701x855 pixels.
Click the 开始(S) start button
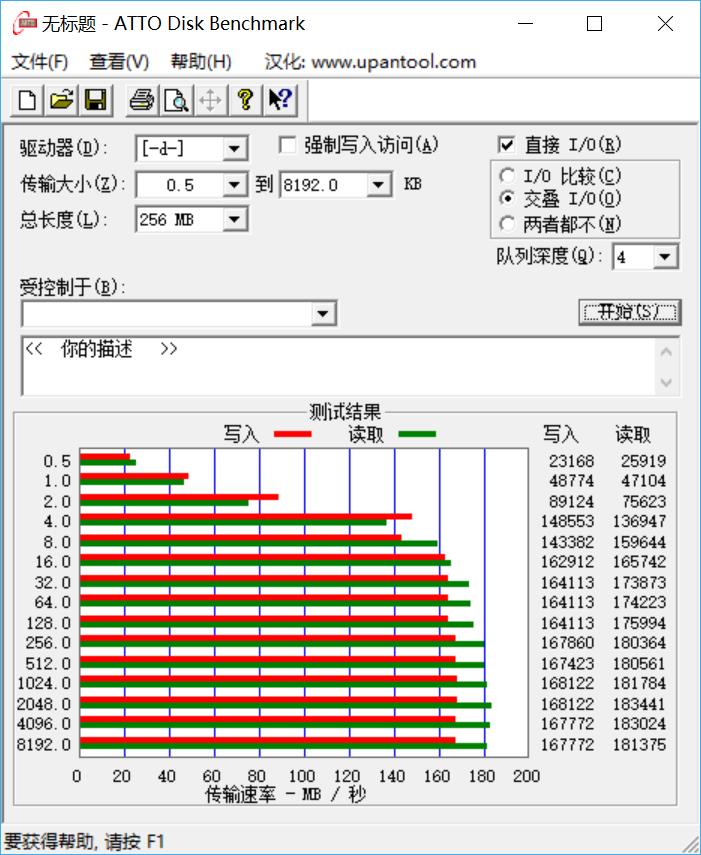coord(630,312)
